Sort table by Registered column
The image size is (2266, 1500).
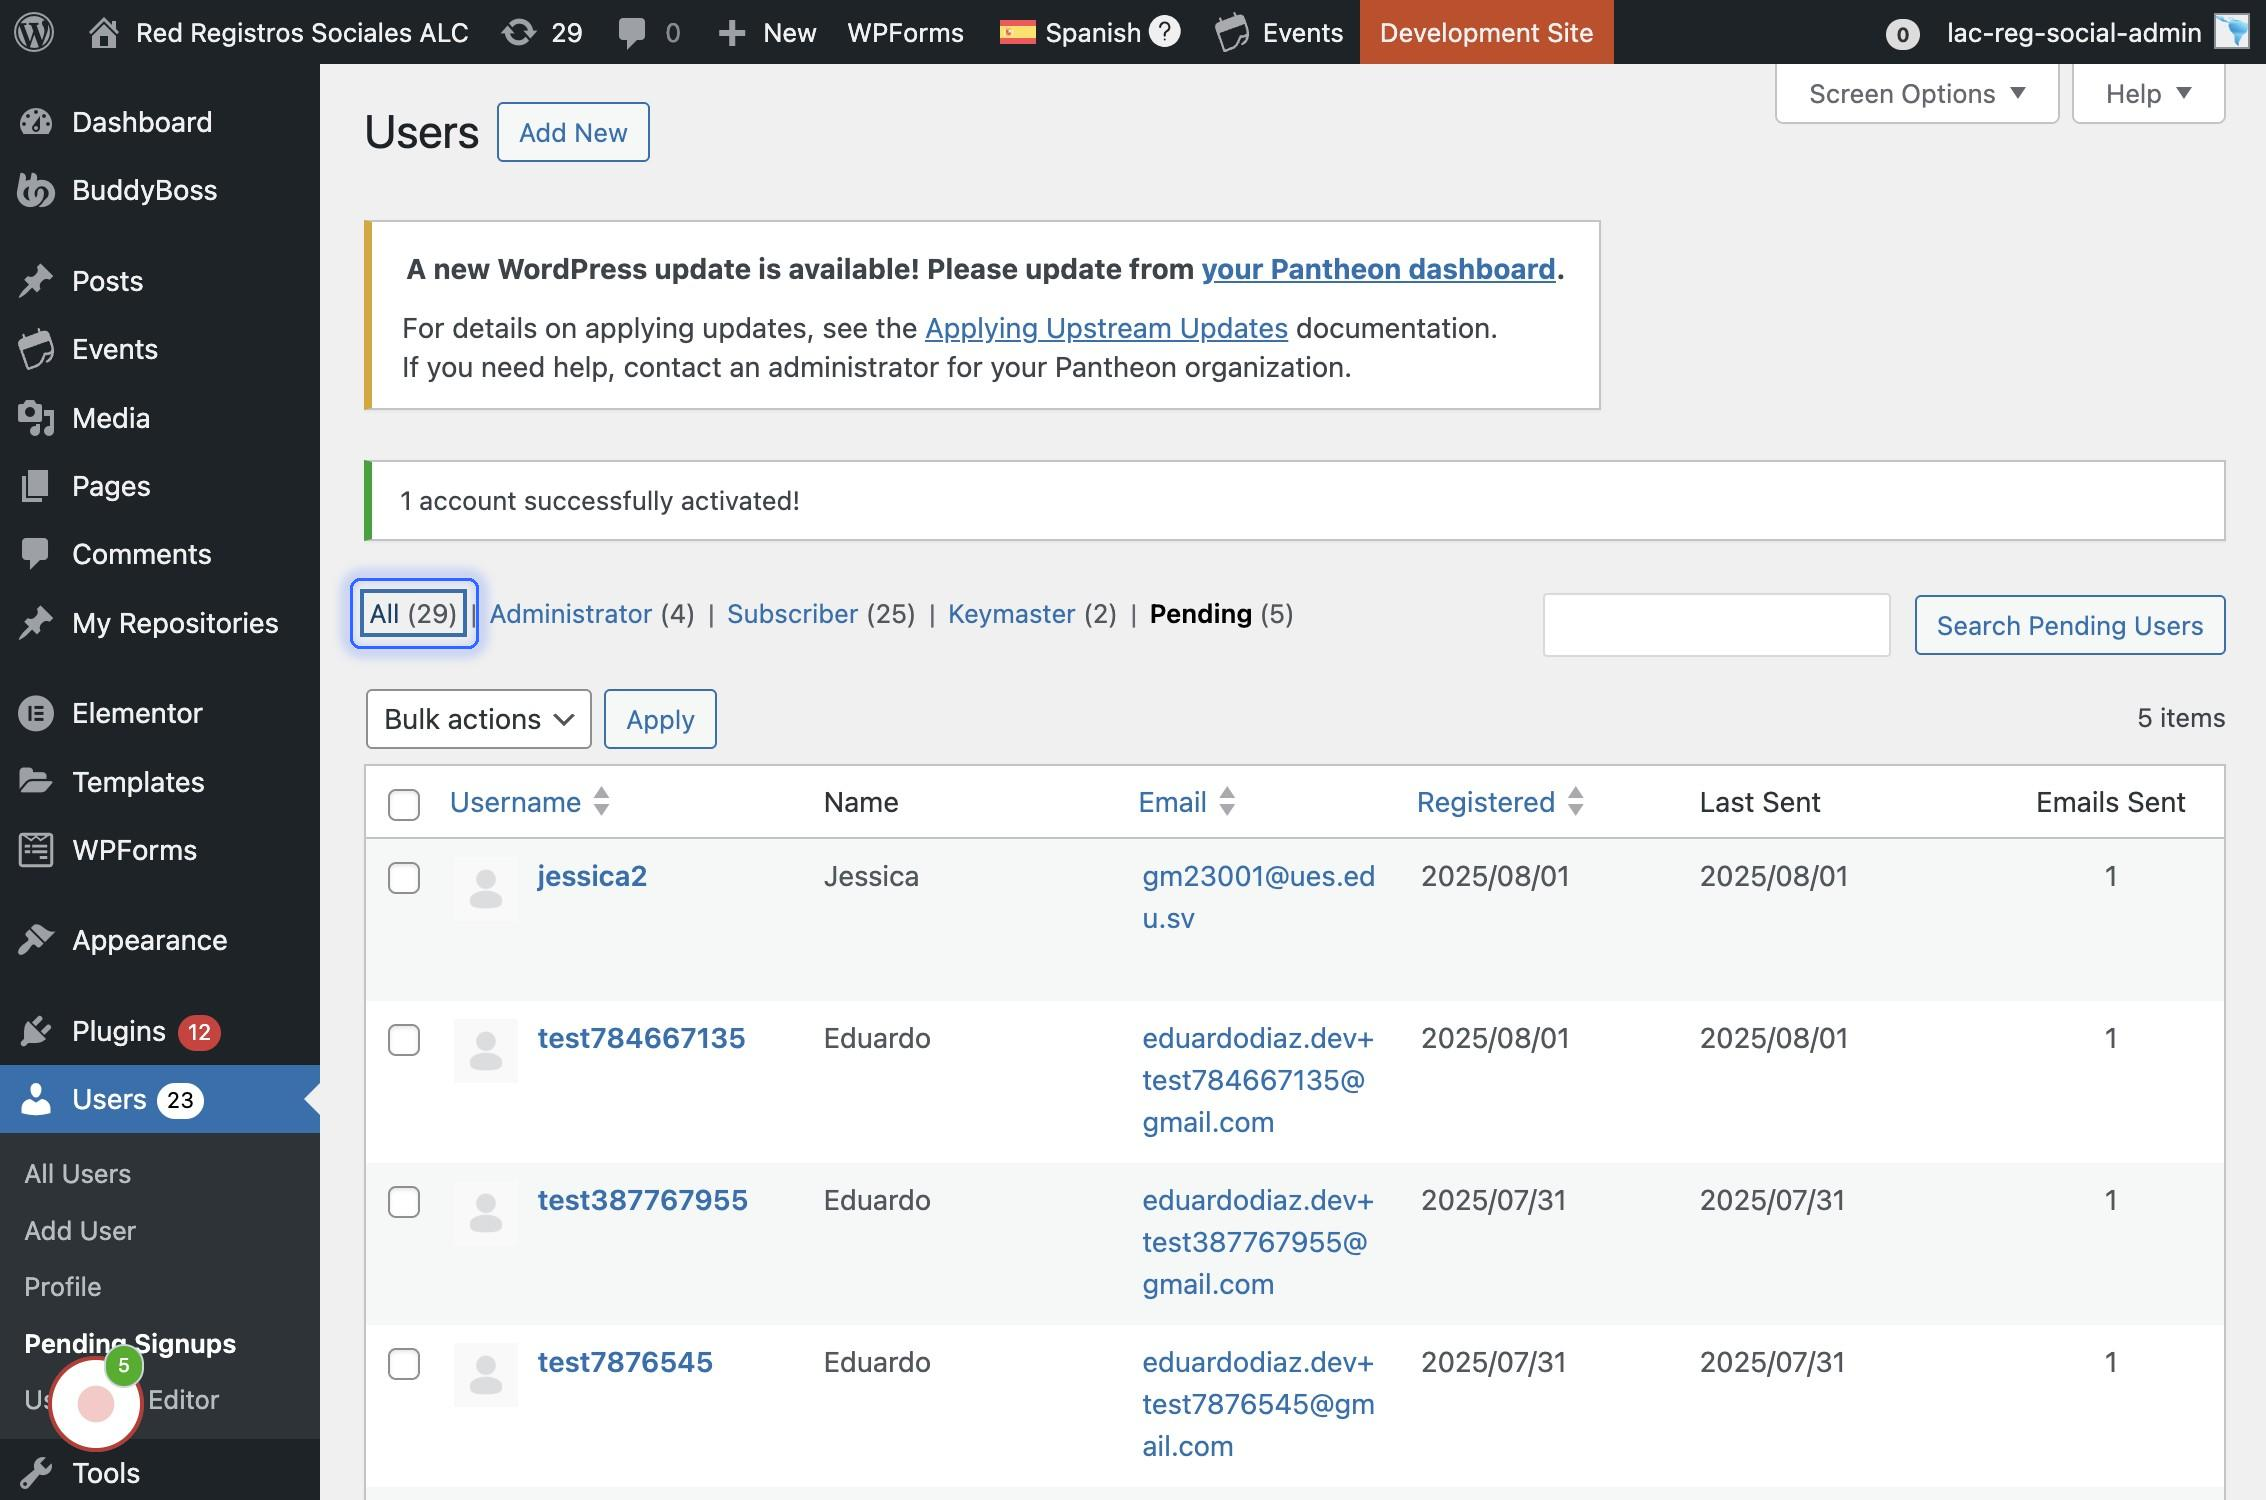pyautogui.click(x=1486, y=802)
